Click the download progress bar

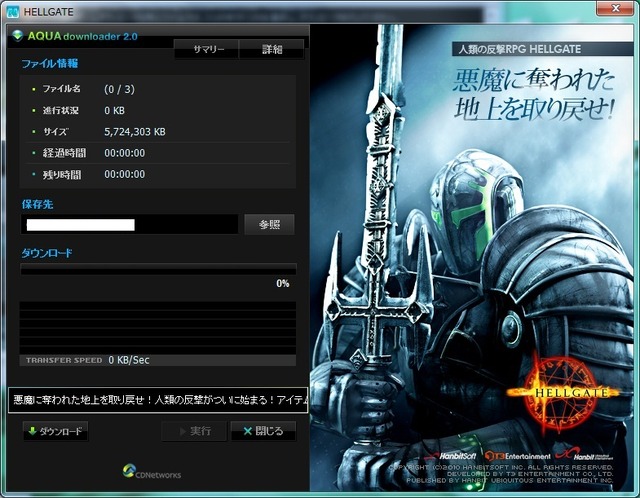coord(158,269)
